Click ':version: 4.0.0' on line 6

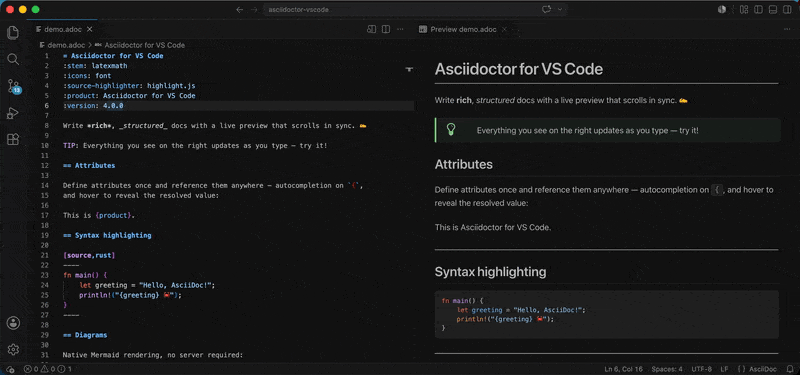93,106
